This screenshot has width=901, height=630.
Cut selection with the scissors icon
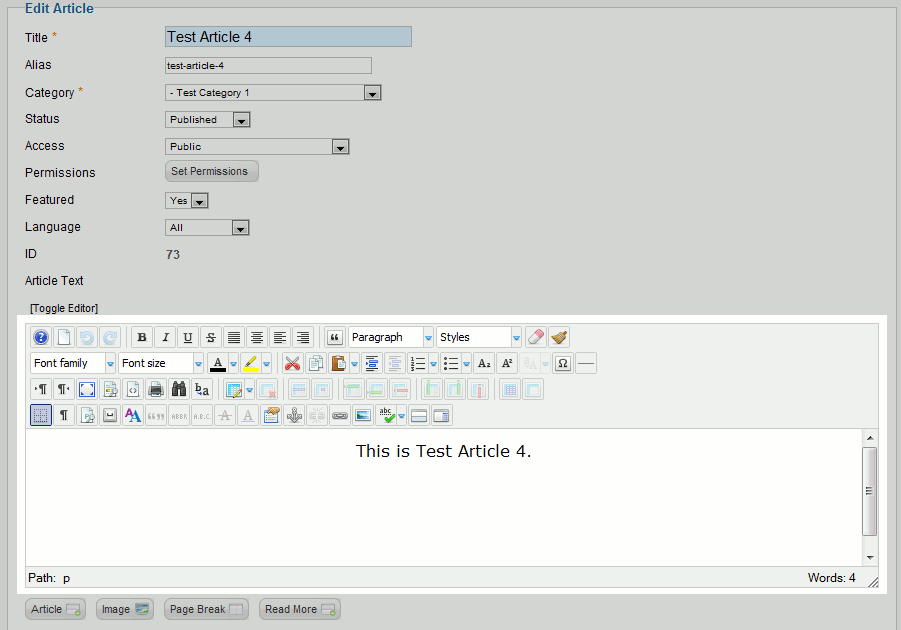292,363
